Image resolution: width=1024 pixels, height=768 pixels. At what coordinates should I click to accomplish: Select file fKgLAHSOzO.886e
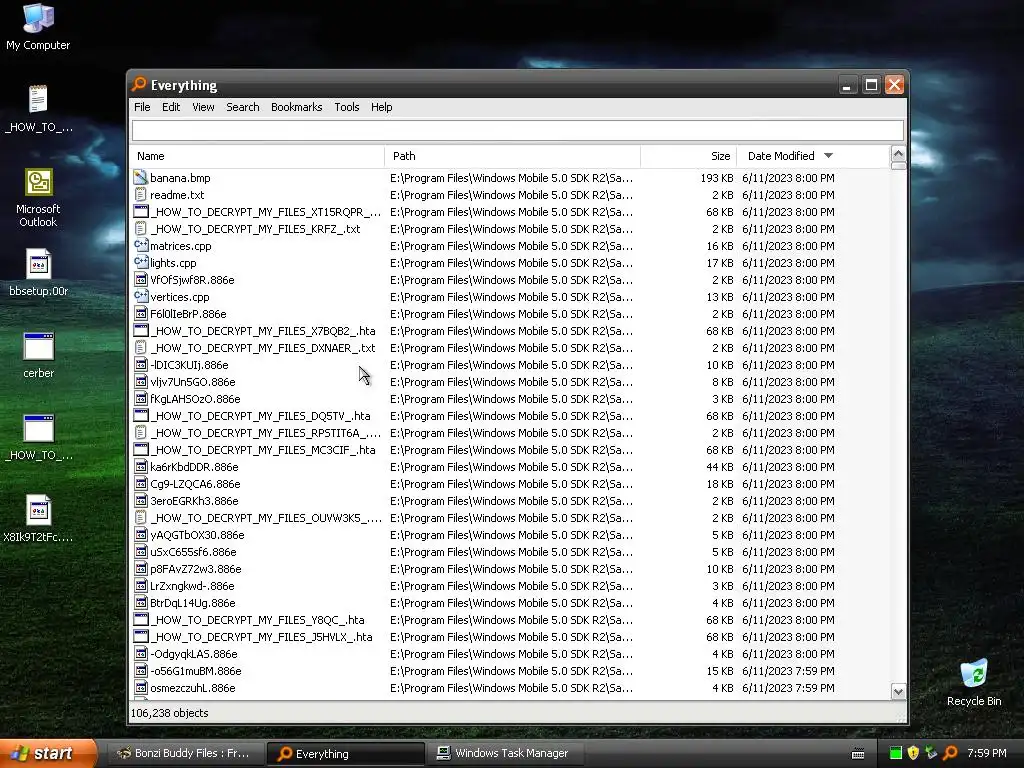(x=195, y=398)
